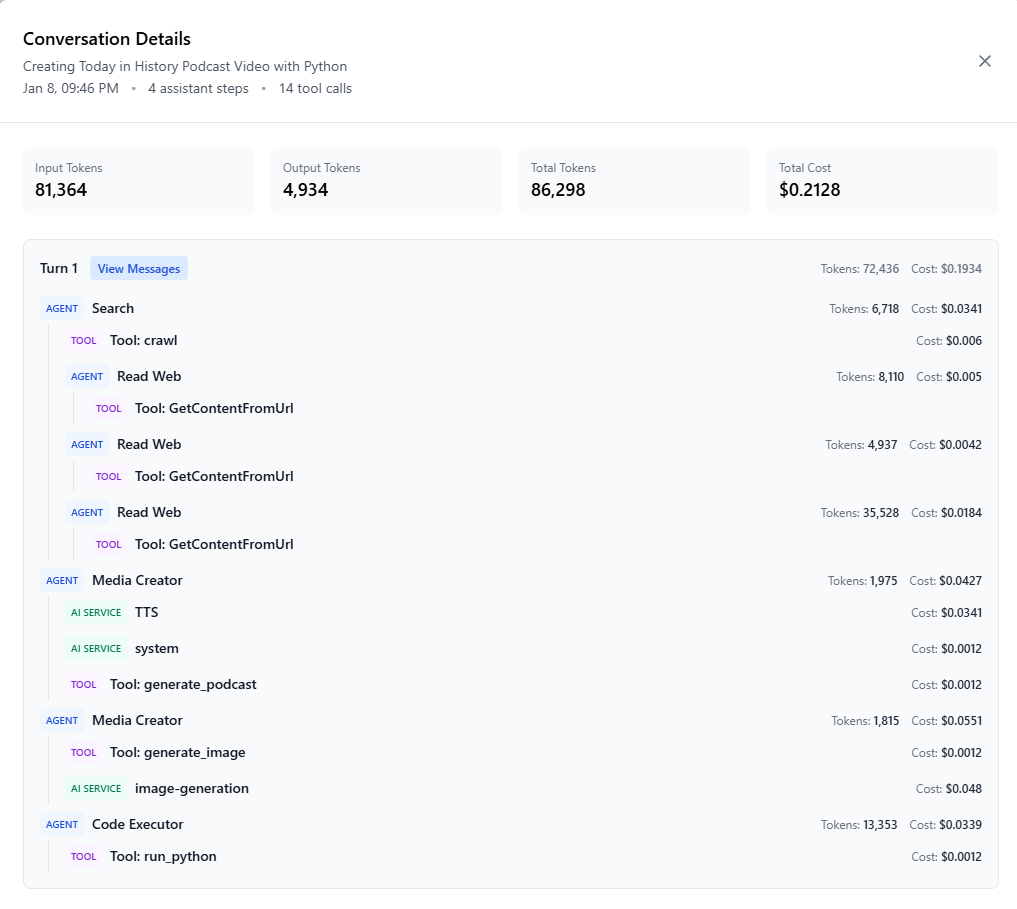Click the Total Cost stat card

tap(882, 181)
